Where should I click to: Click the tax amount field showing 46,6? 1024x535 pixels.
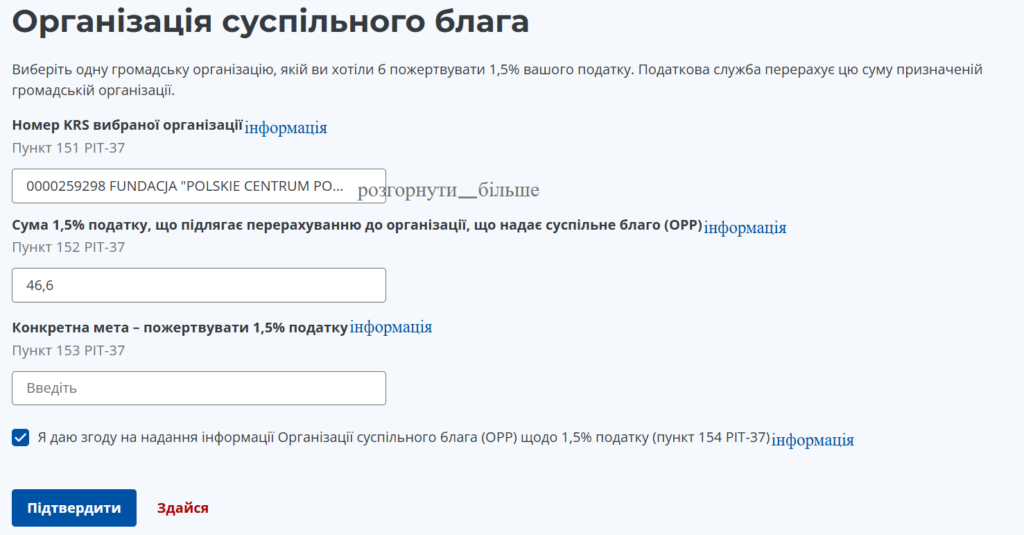pos(198,286)
